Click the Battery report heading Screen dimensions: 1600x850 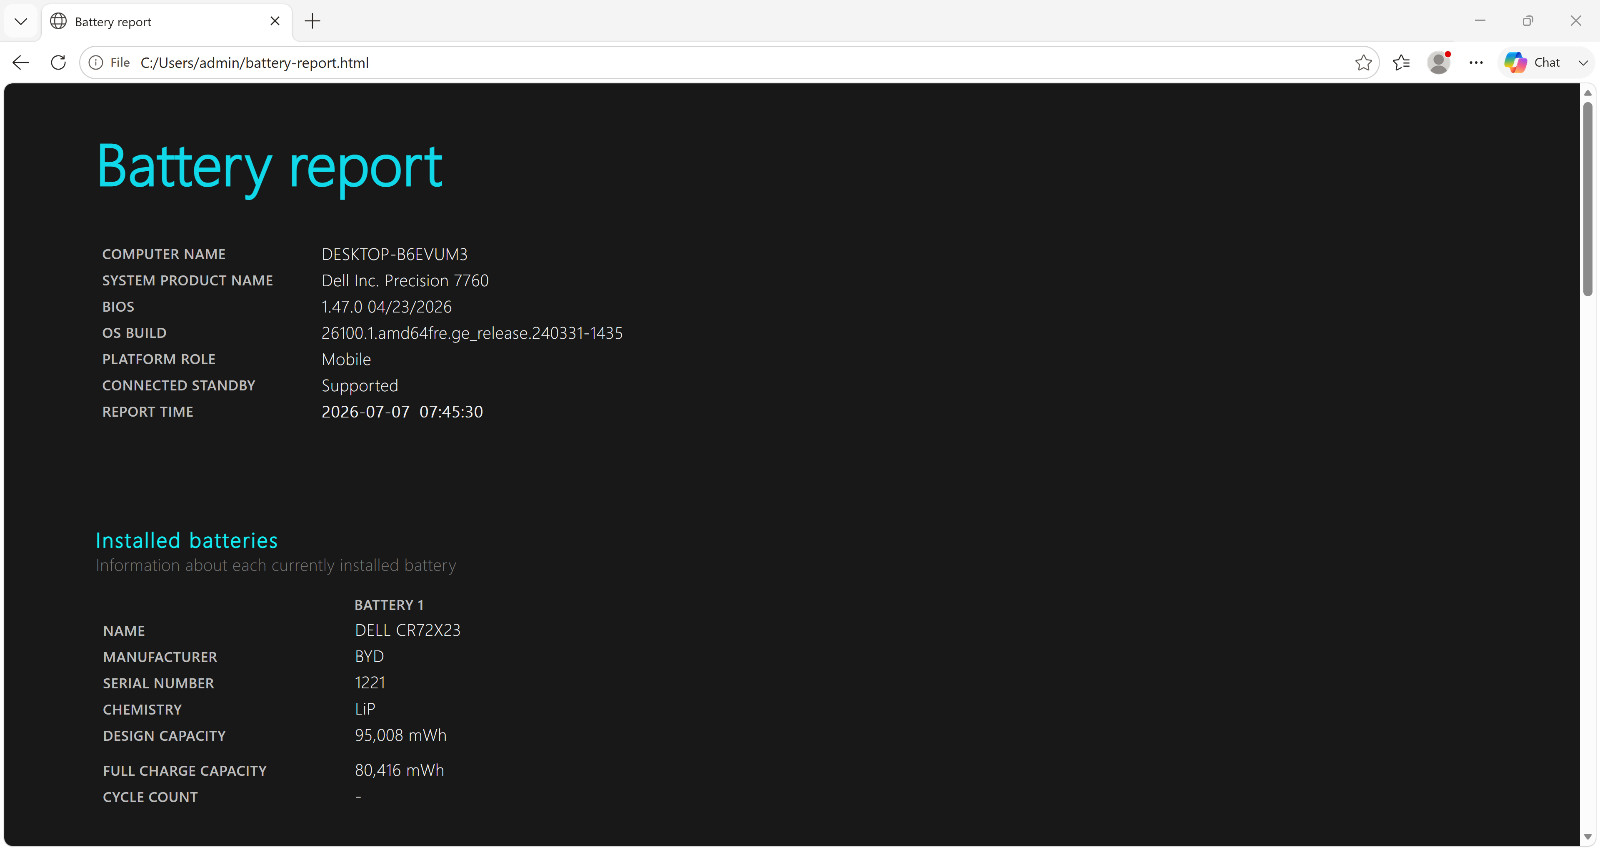coord(270,167)
